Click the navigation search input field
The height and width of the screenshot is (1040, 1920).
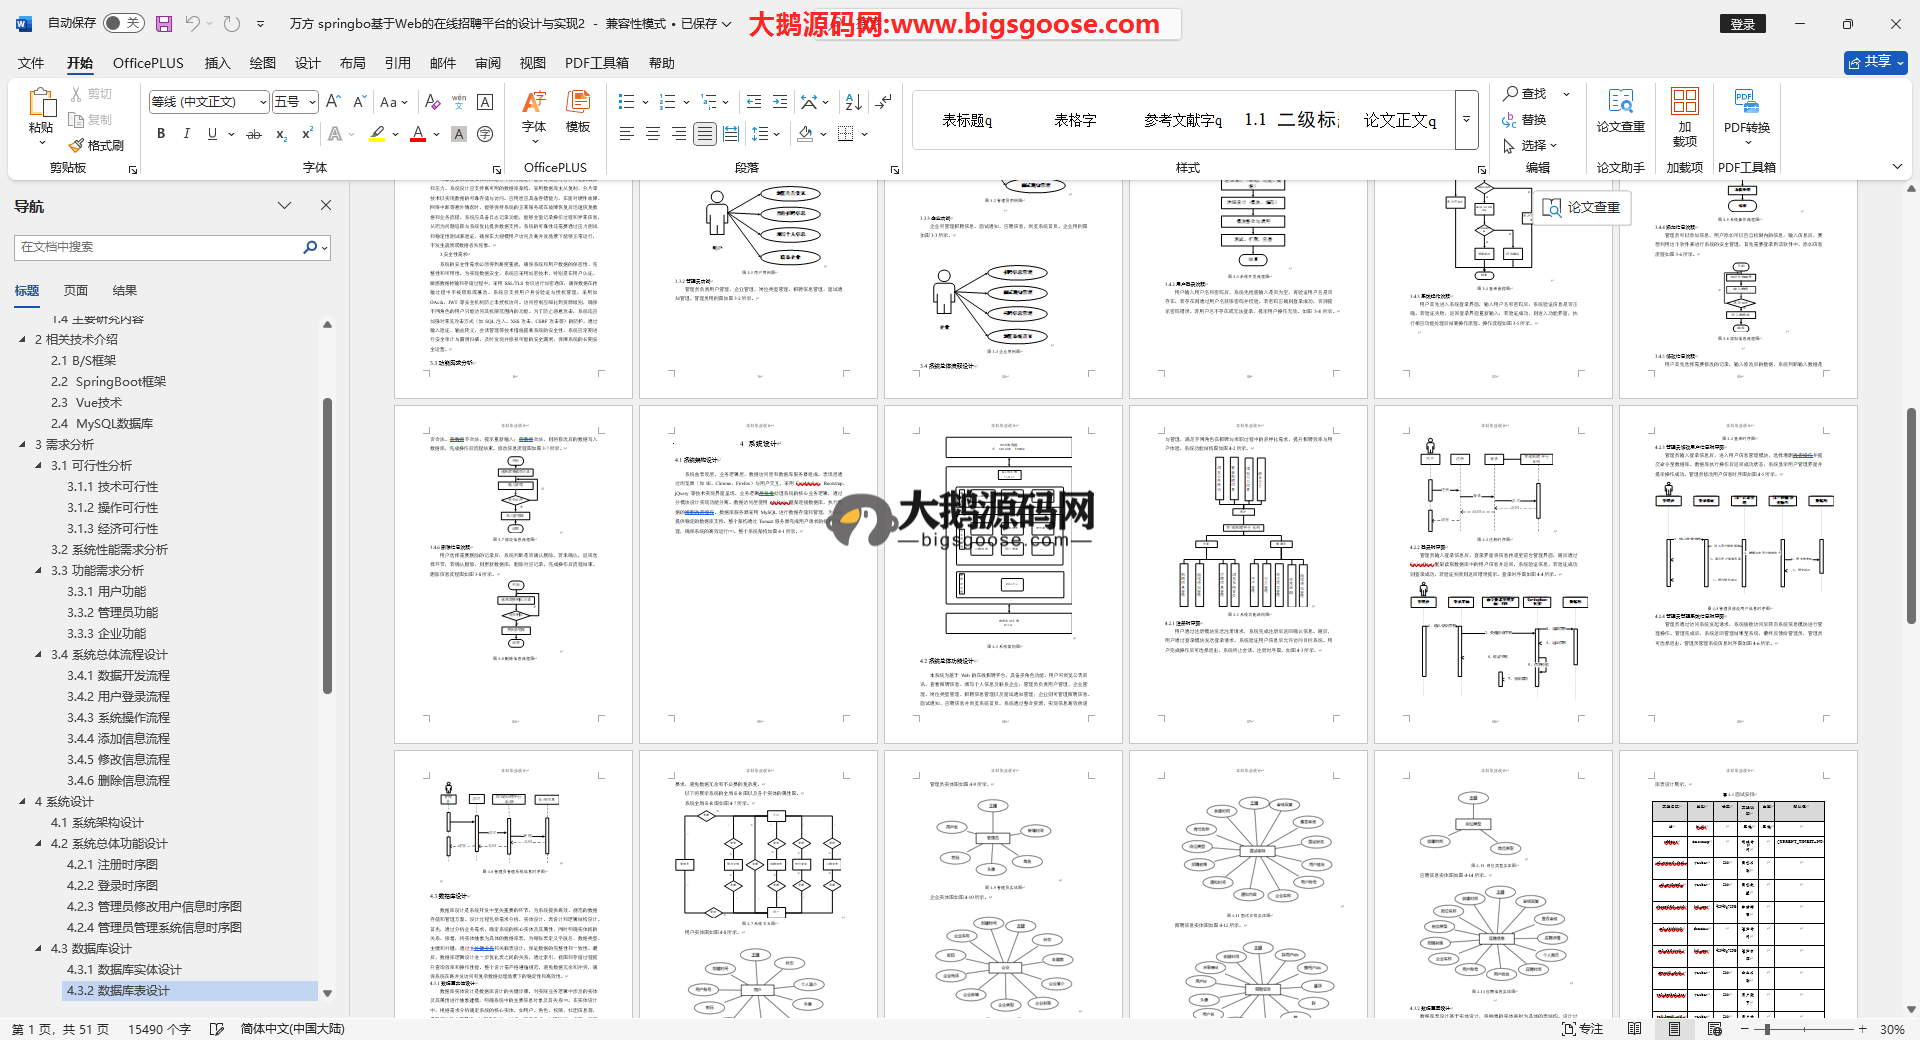(160, 247)
